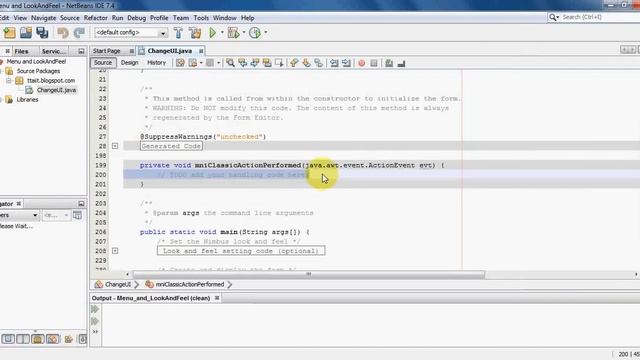Image resolution: width=640 pixels, height=360 pixels.
Task: Click the Undo toolbar icon
Action: click(x=62, y=33)
